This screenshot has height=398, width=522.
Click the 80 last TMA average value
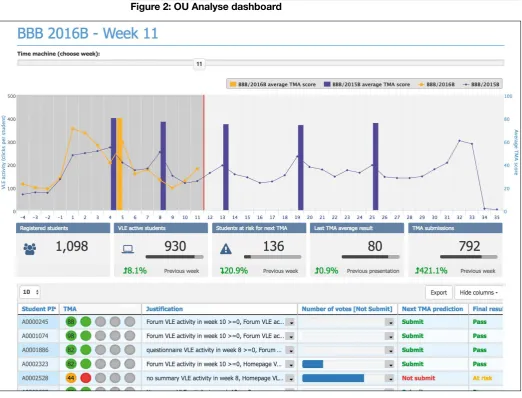pyautogui.click(x=375, y=246)
